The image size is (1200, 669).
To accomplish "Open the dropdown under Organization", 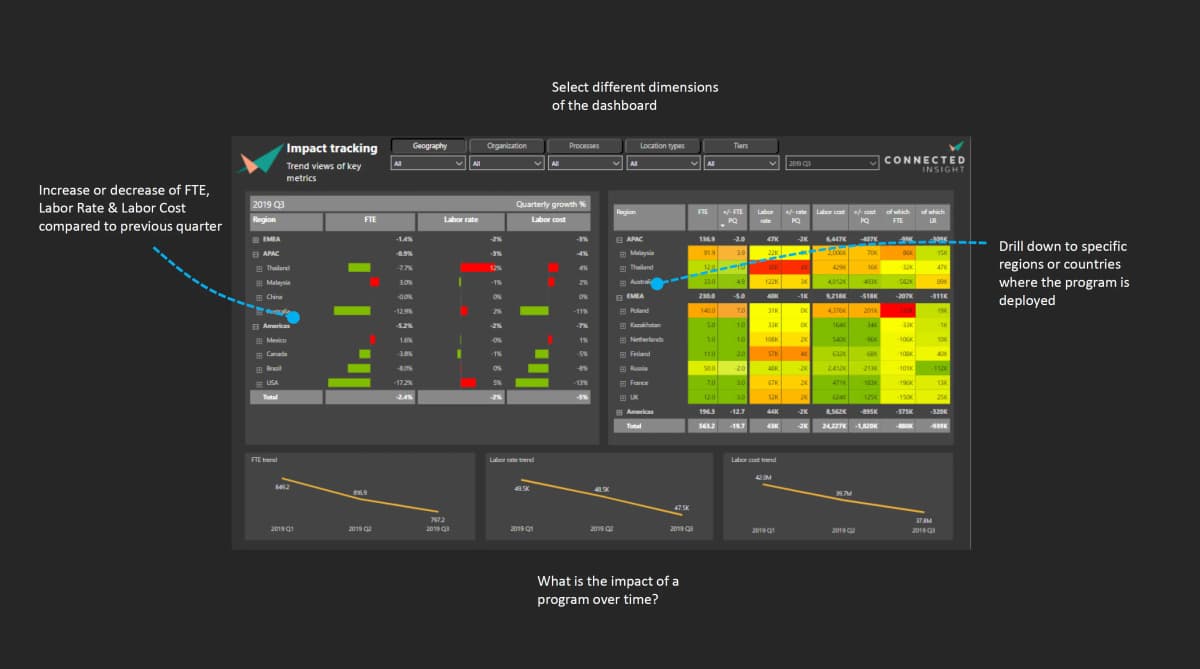I will point(506,163).
